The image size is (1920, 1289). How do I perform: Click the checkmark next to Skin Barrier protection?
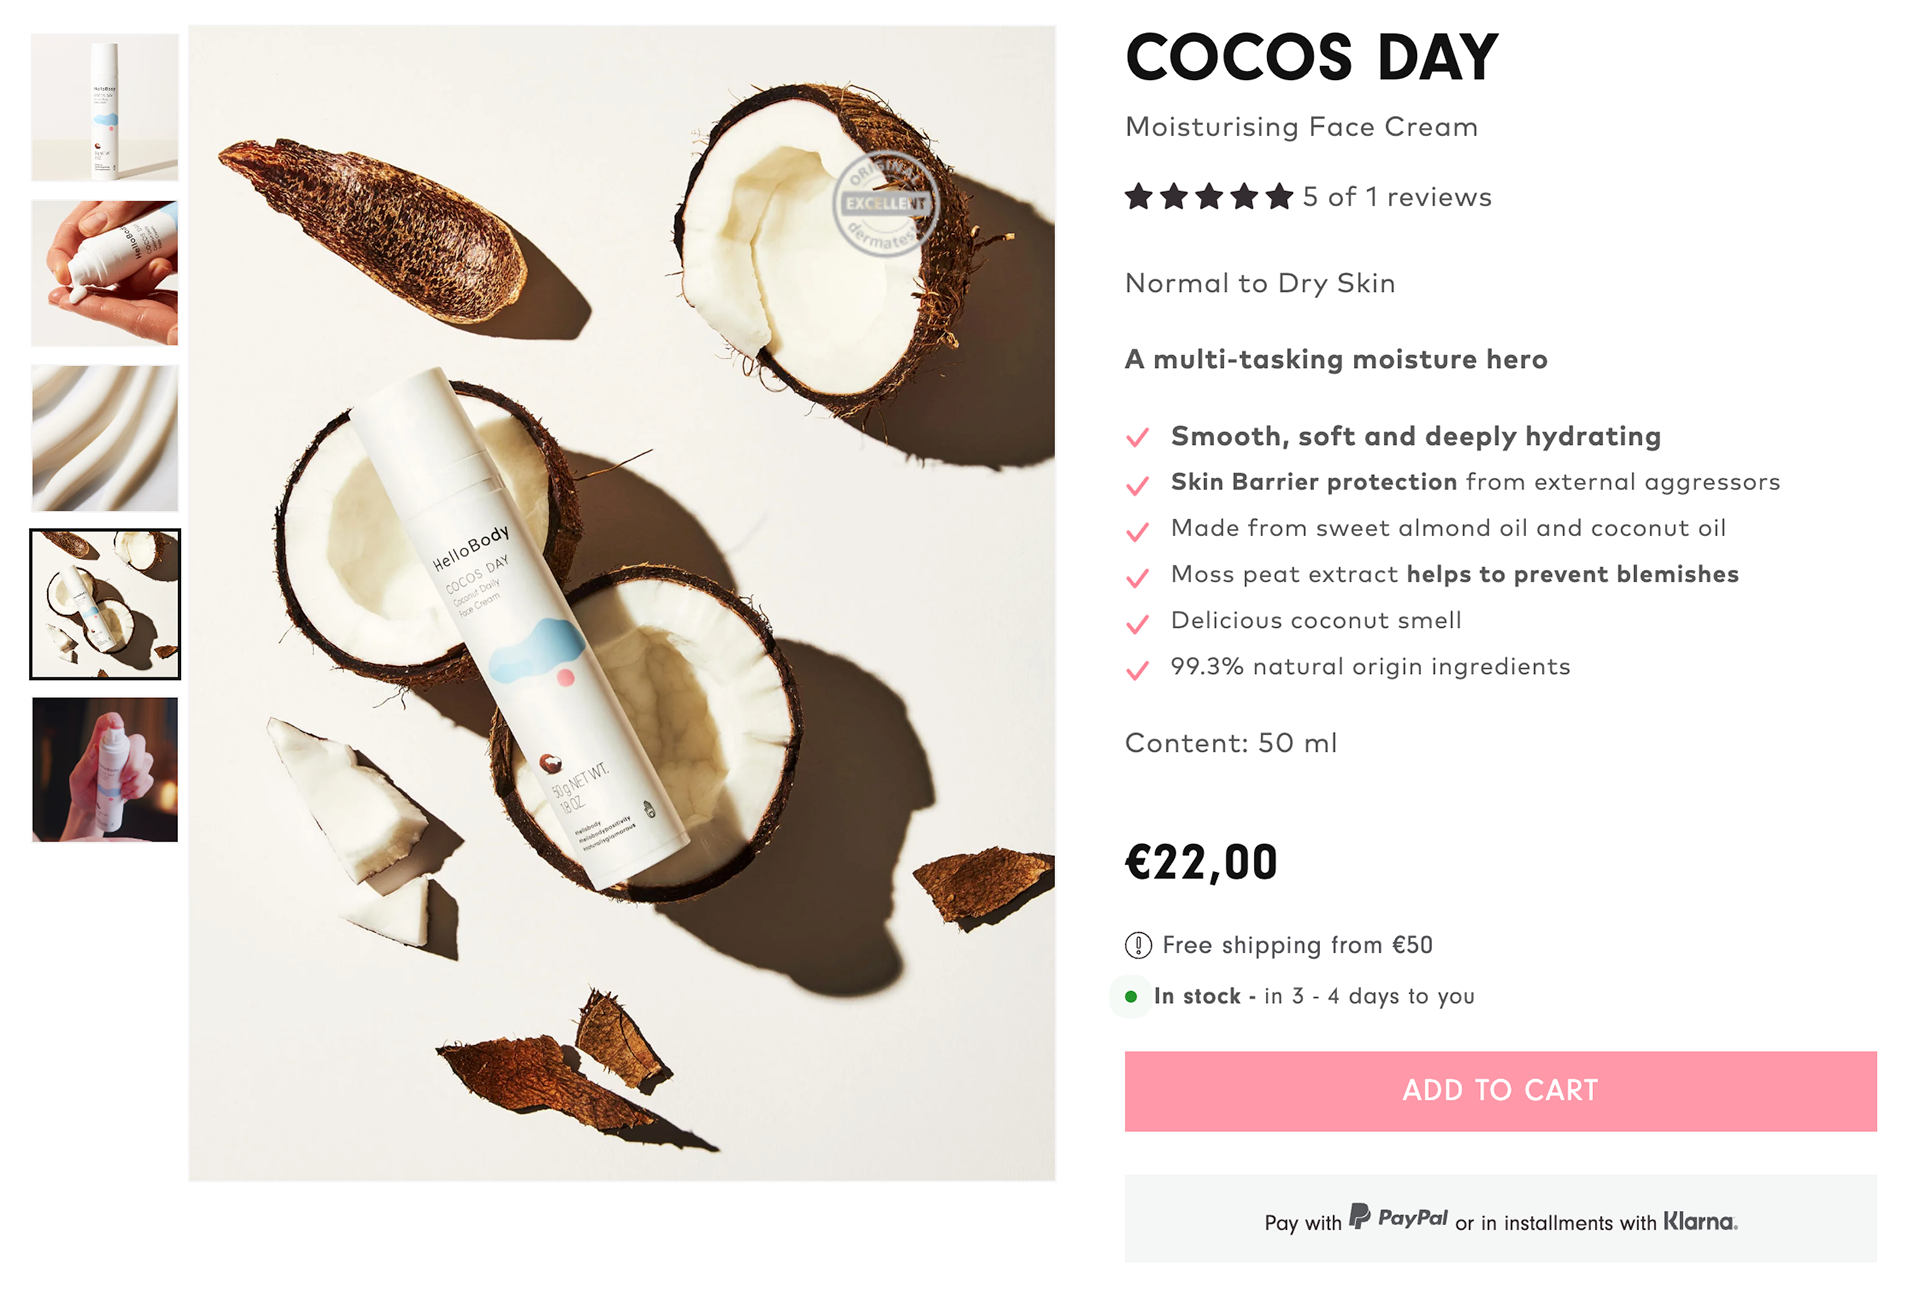click(x=1137, y=486)
